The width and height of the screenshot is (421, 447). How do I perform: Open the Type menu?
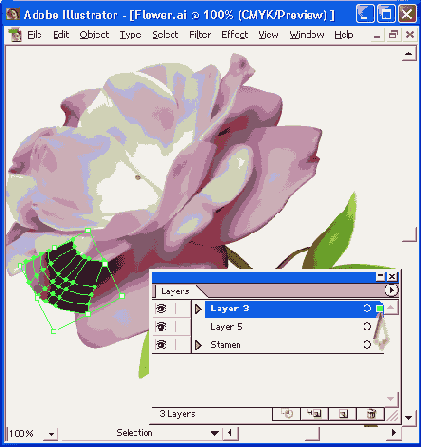[x=130, y=35]
